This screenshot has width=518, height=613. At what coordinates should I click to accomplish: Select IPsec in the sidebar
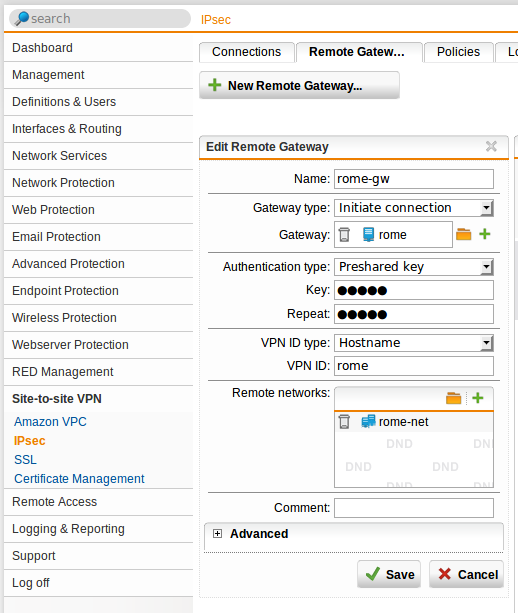pos(29,441)
